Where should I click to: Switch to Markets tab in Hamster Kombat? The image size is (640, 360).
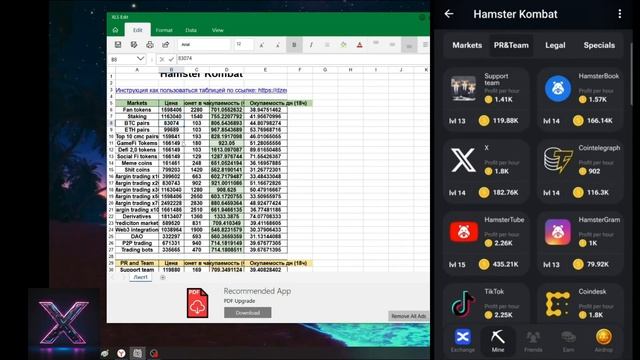pos(467,45)
